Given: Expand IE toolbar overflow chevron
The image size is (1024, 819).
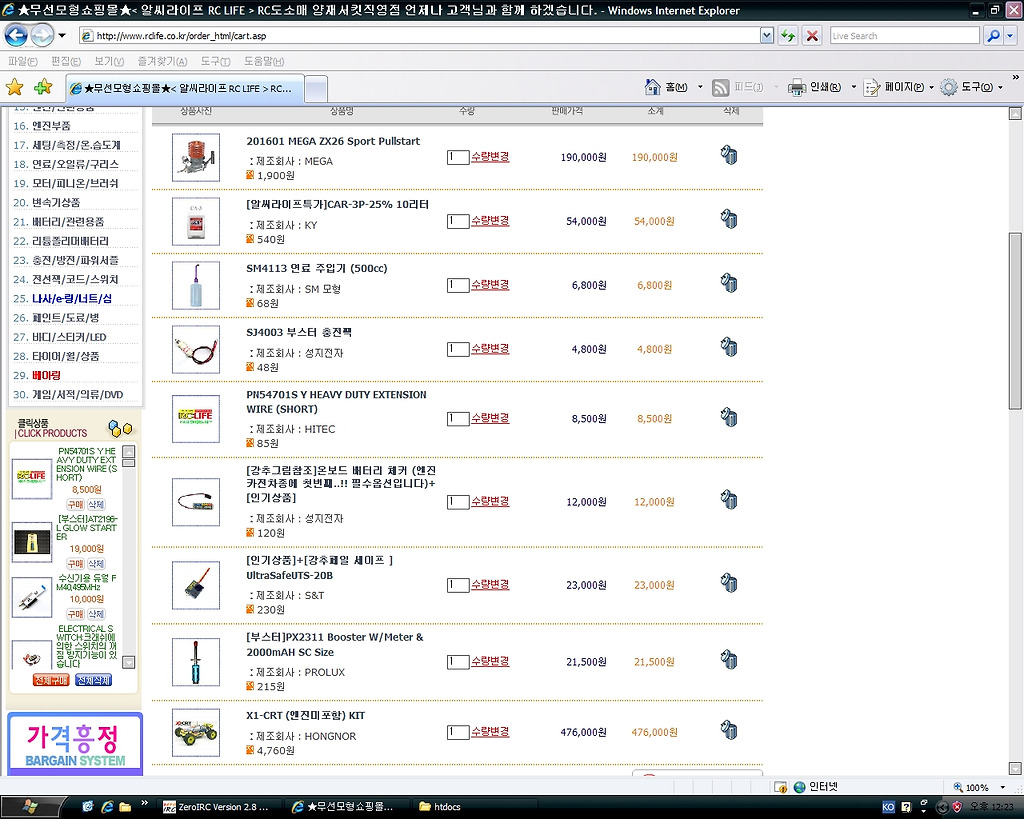Looking at the screenshot, I should pyautogui.click(x=1016, y=77).
